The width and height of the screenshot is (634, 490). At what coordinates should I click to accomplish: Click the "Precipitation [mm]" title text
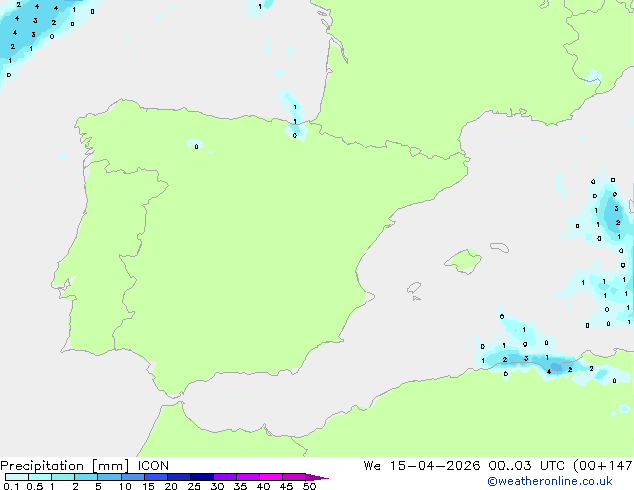65,466
